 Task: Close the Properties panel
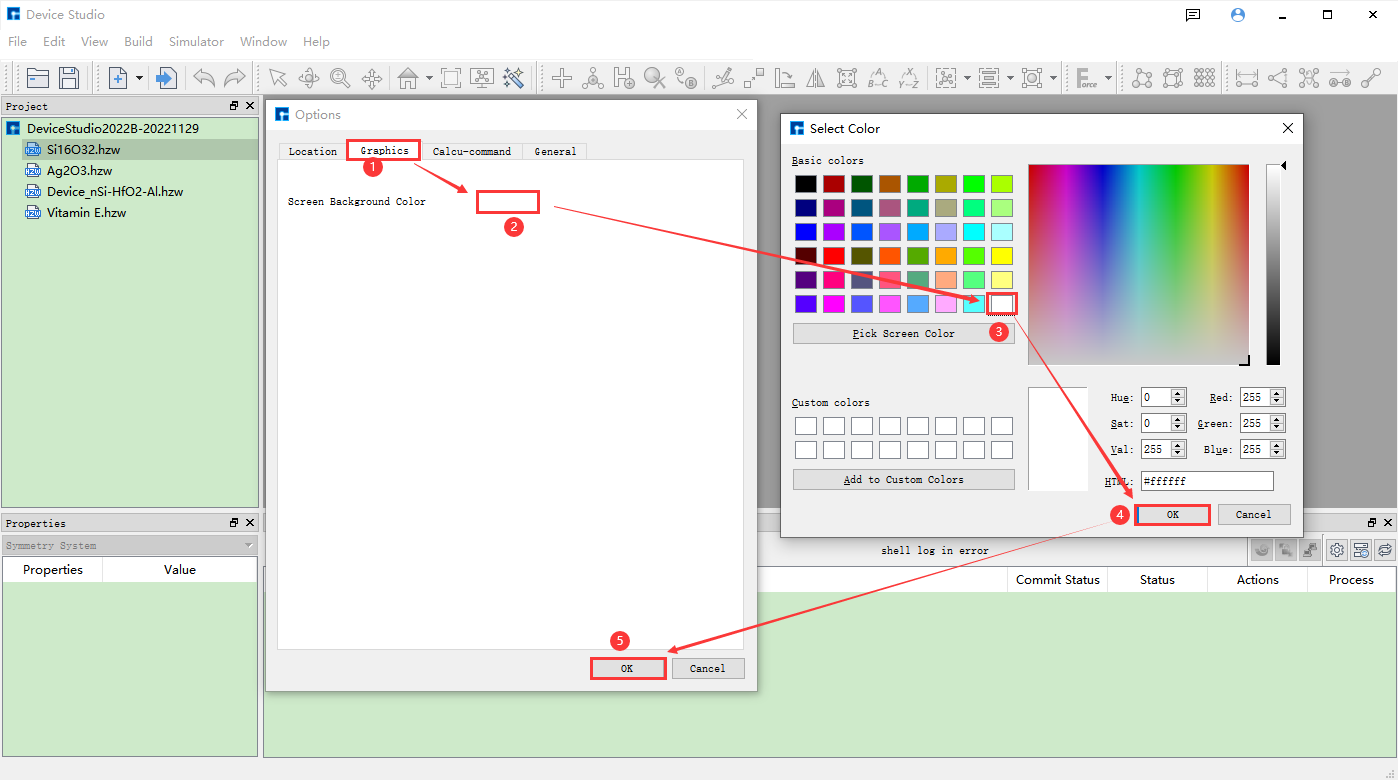250,523
